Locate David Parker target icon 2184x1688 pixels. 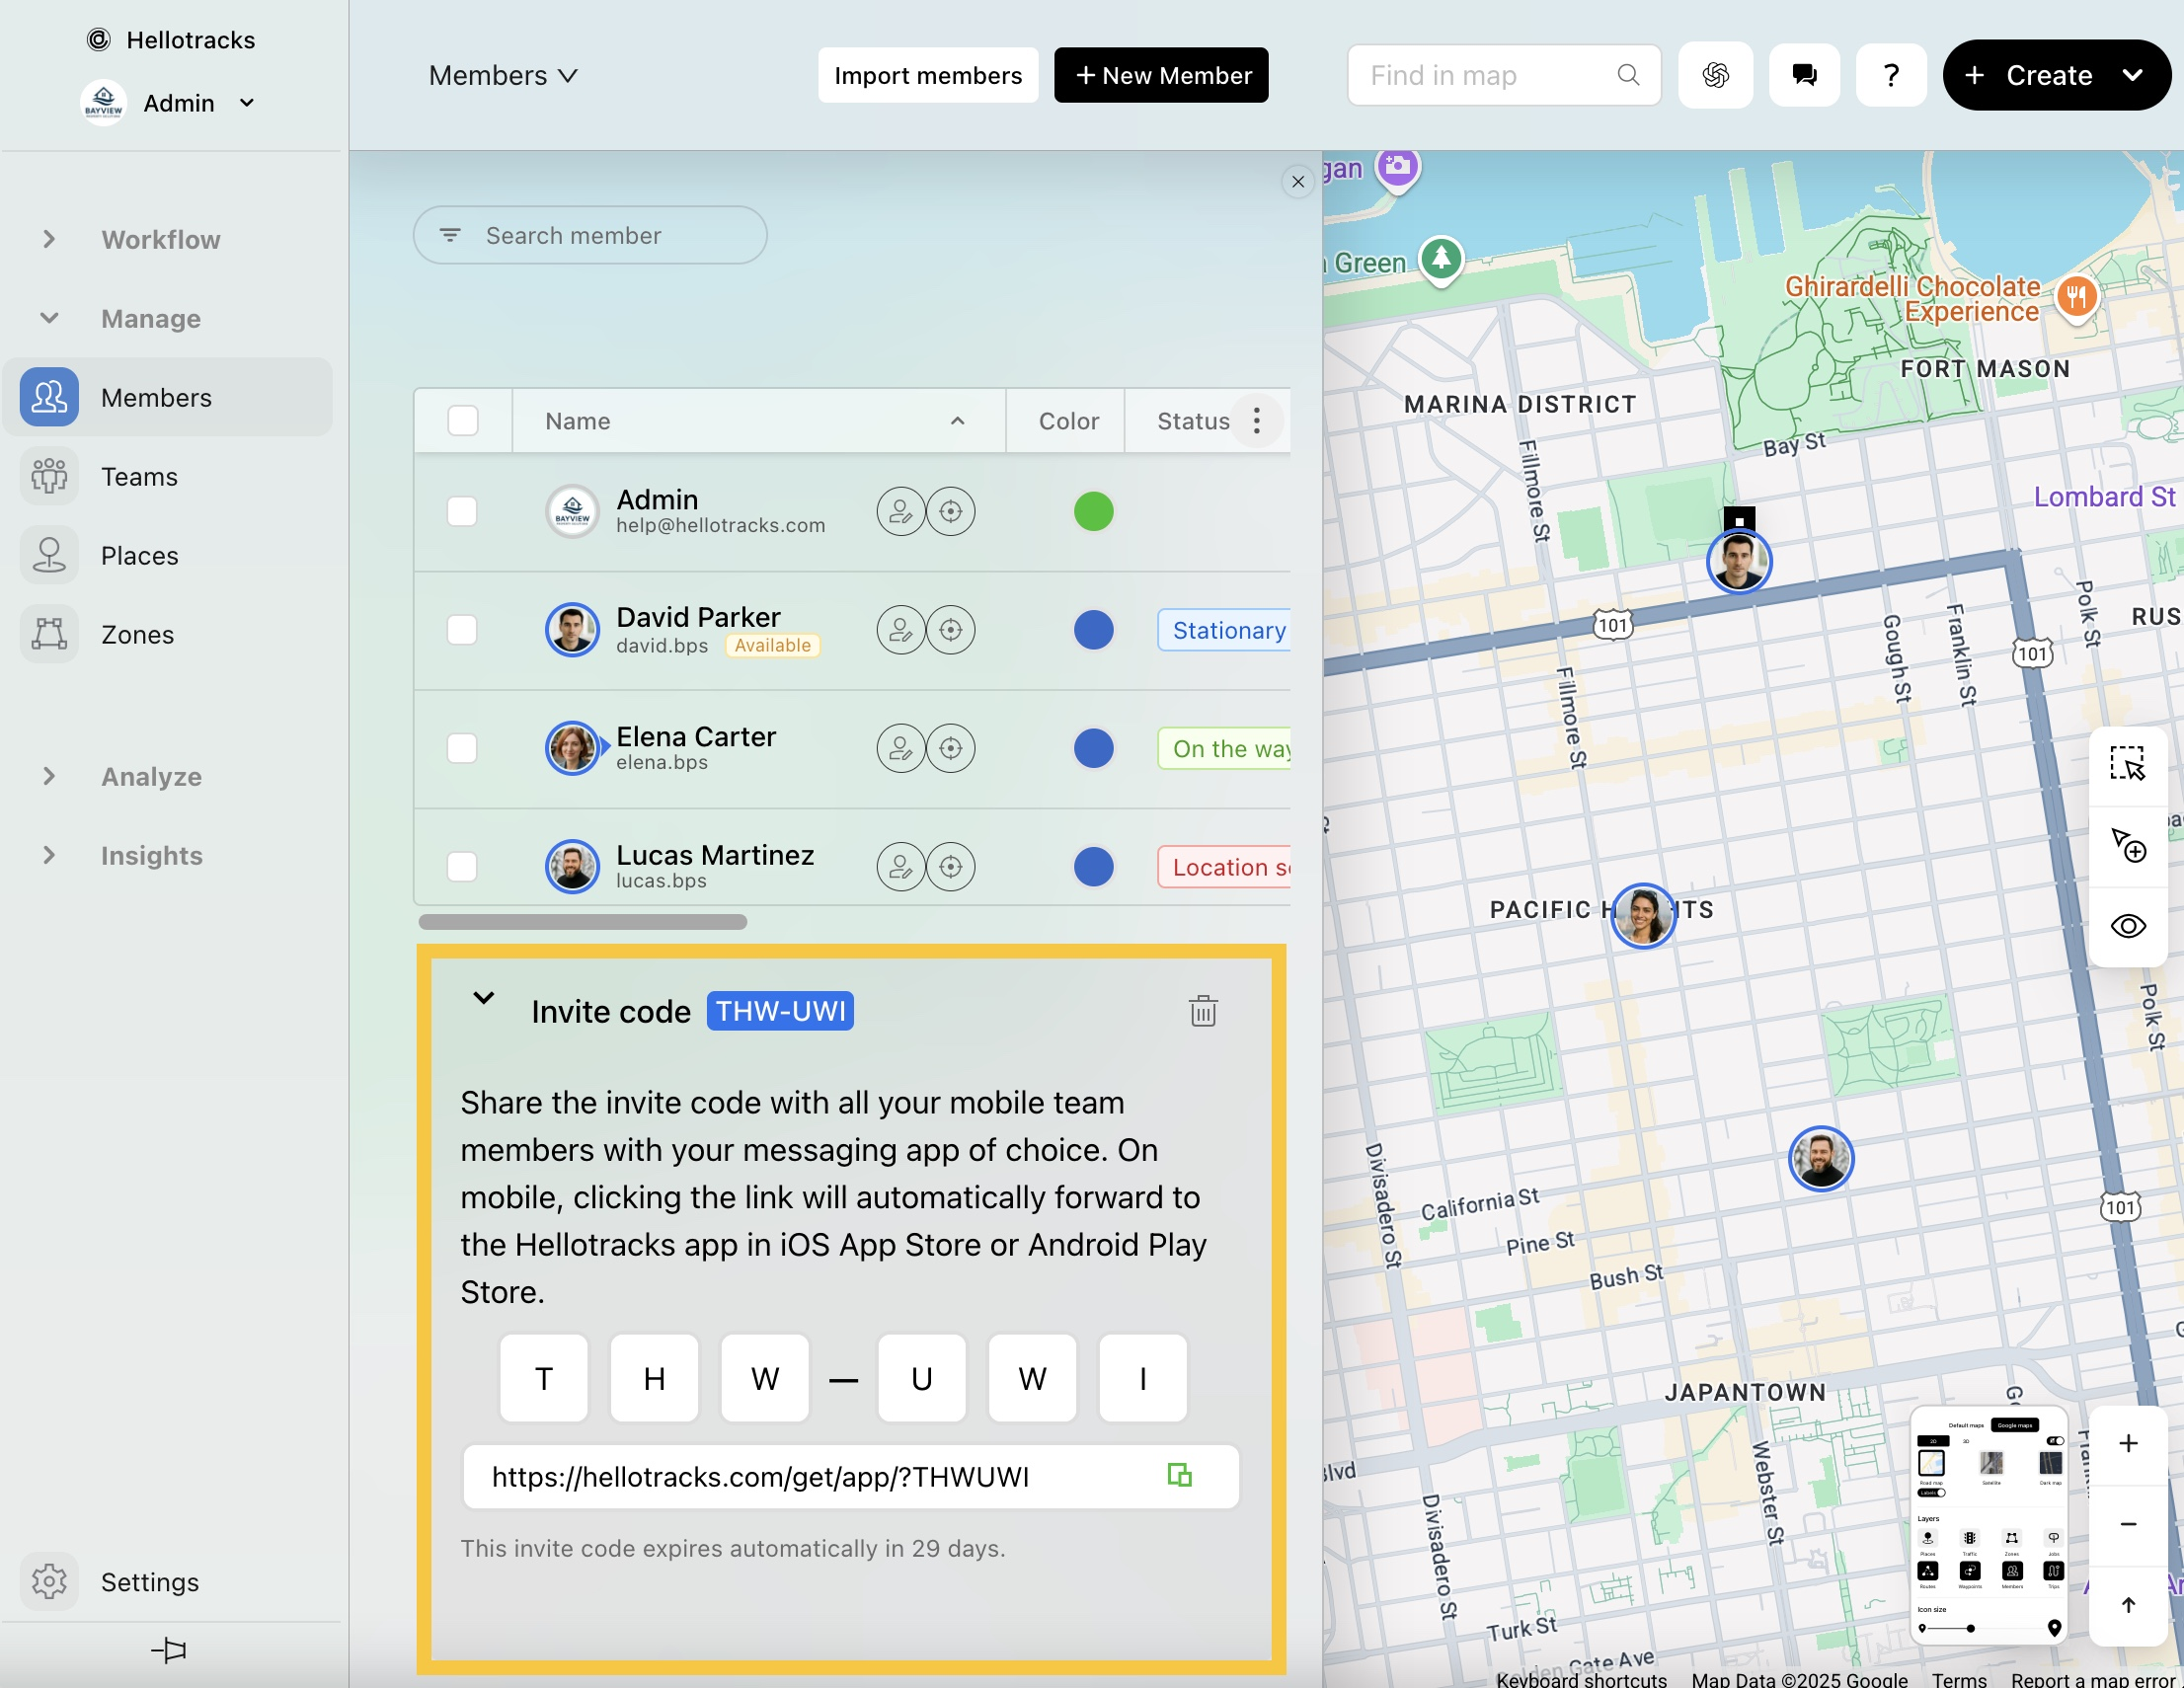click(x=950, y=630)
